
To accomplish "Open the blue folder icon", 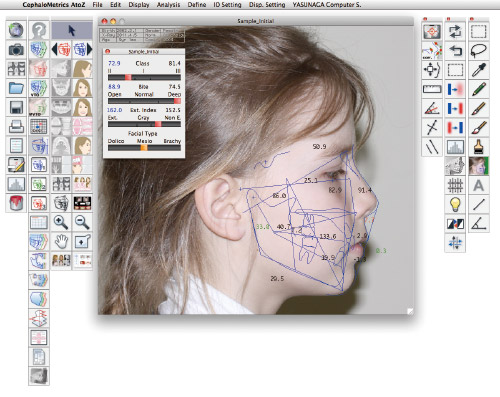I will 16,88.
